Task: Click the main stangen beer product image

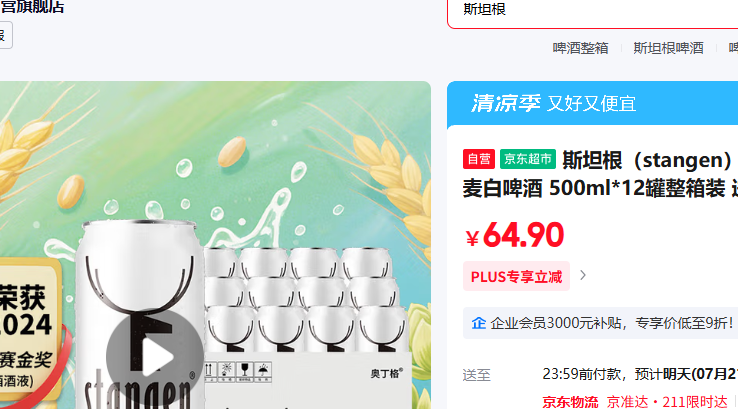Action: [215, 245]
